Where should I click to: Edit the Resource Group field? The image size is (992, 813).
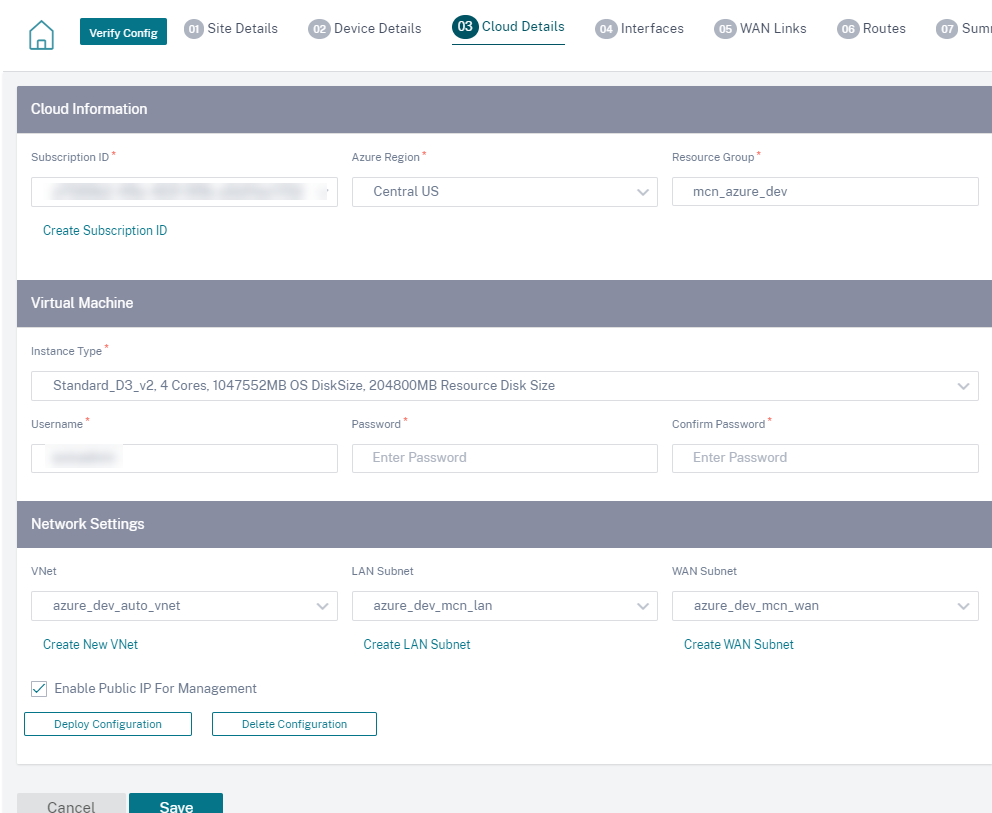[x=825, y=192]
